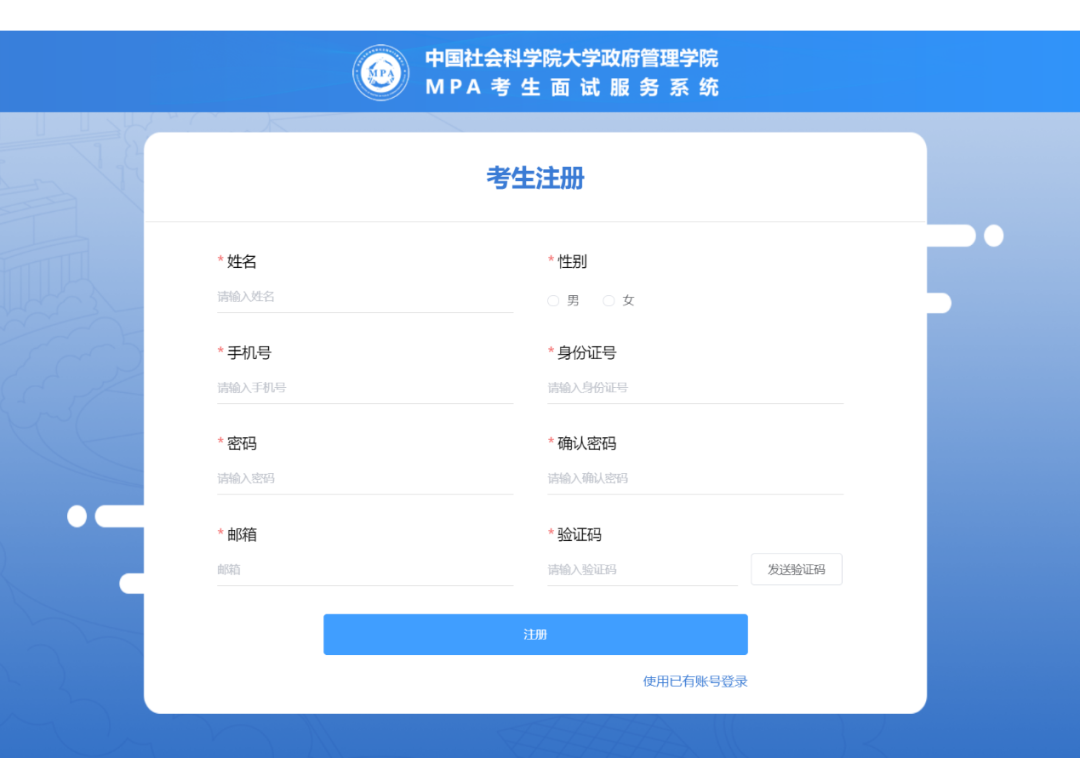
Task: Click the 姓名 field label
Action: [242, 262]
